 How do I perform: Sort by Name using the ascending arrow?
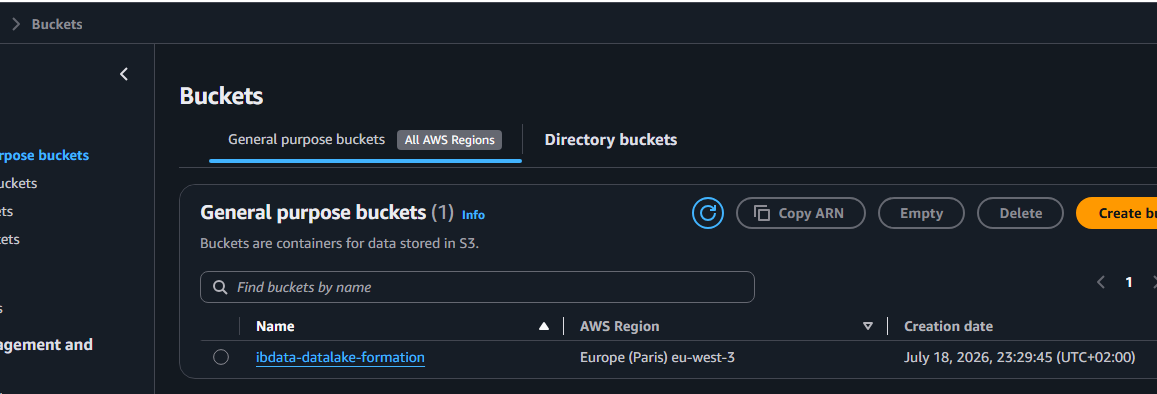coord(544,326)
